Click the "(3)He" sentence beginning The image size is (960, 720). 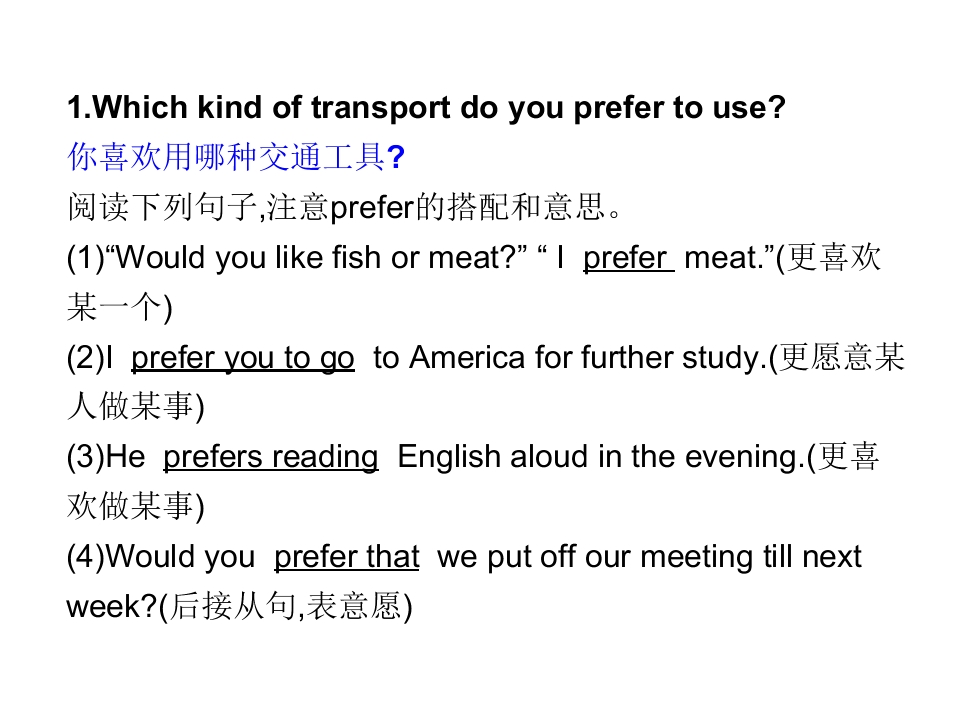coord(106,457)
